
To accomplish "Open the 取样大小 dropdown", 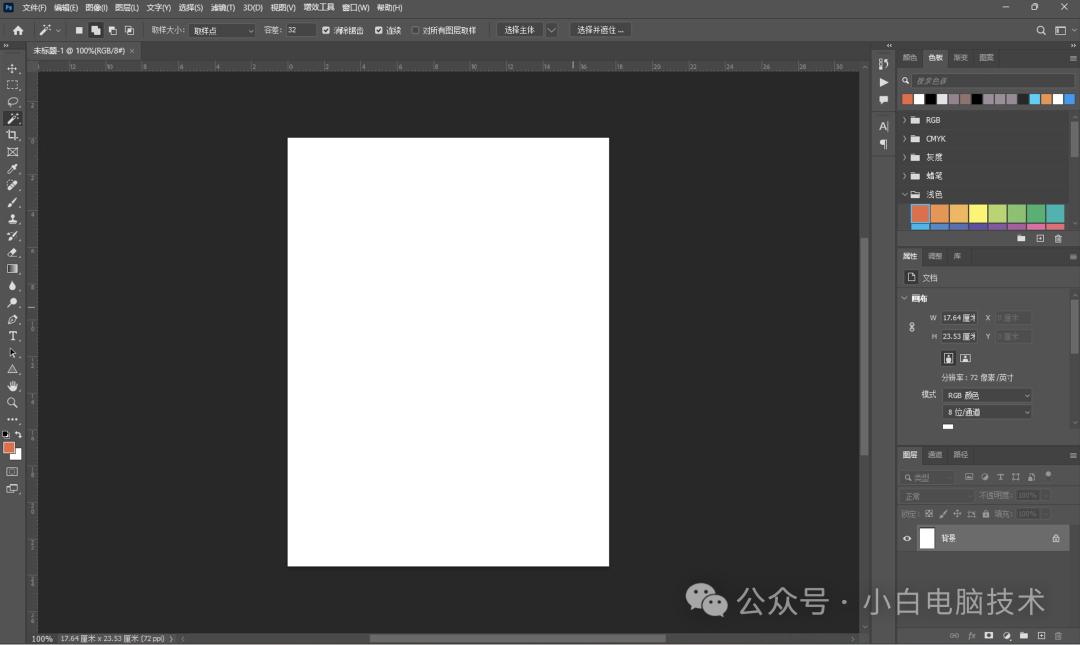I will (x=222, y=30).
